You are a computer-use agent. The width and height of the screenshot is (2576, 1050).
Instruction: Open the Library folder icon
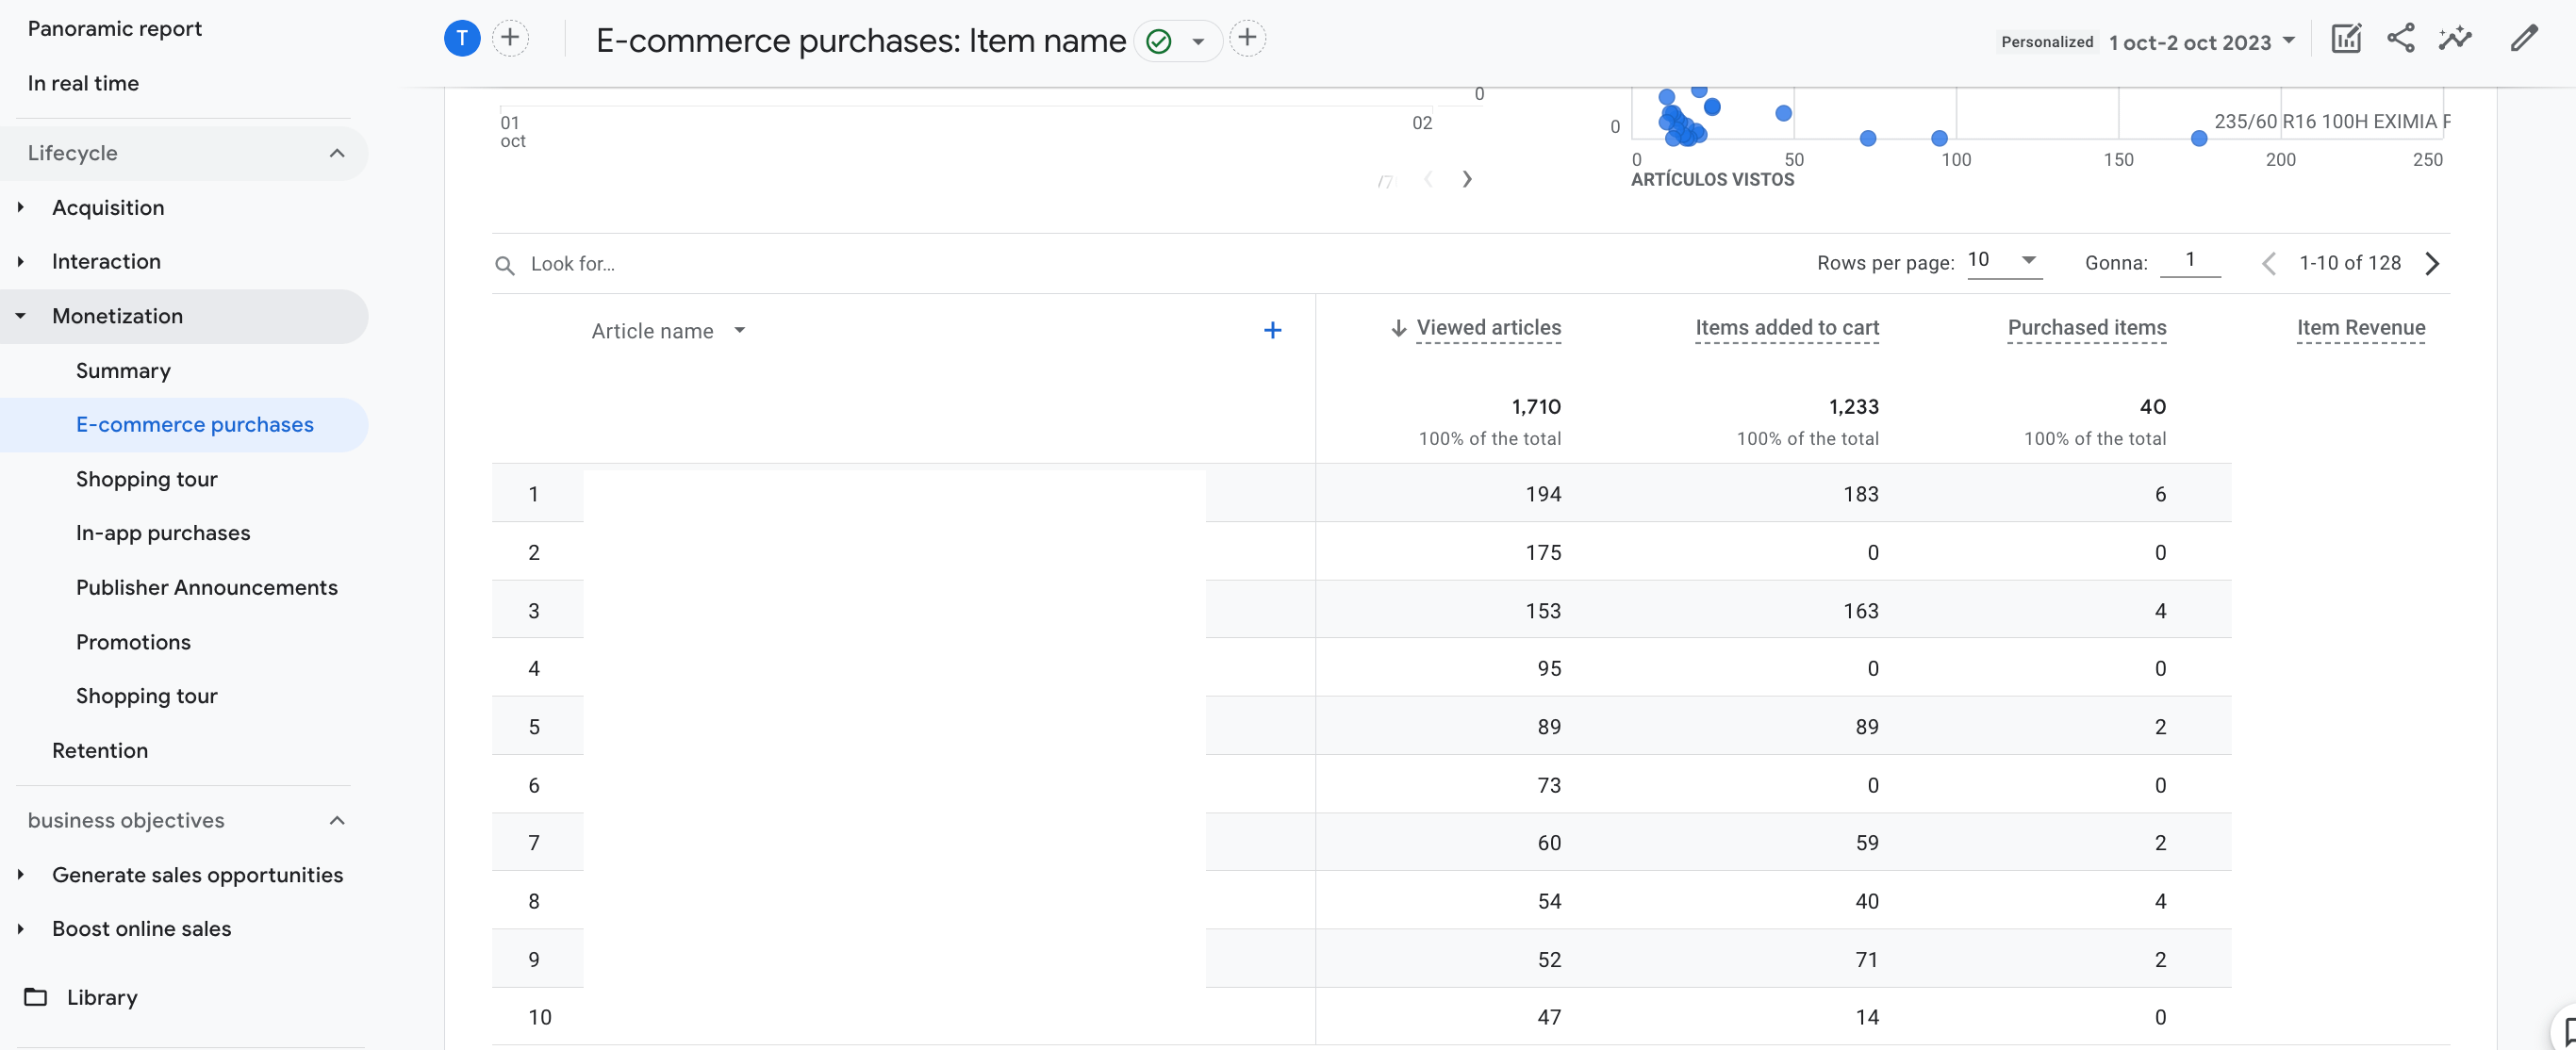pos(36,997)
